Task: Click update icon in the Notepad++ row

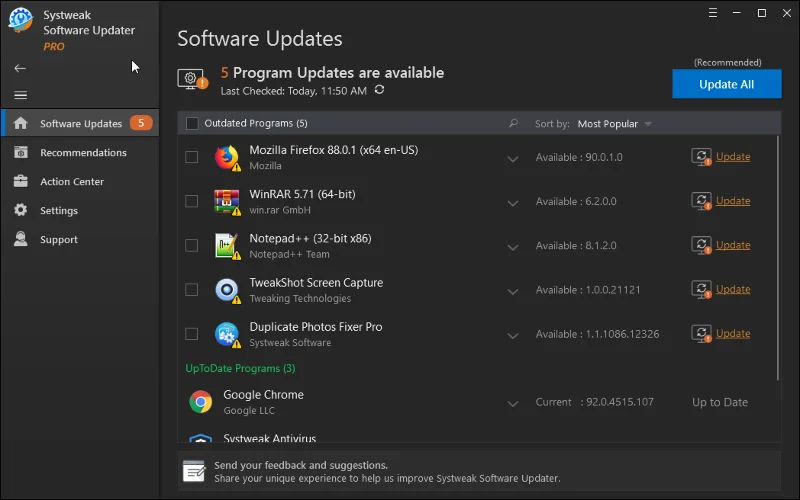Action: [x=701, y=245]
